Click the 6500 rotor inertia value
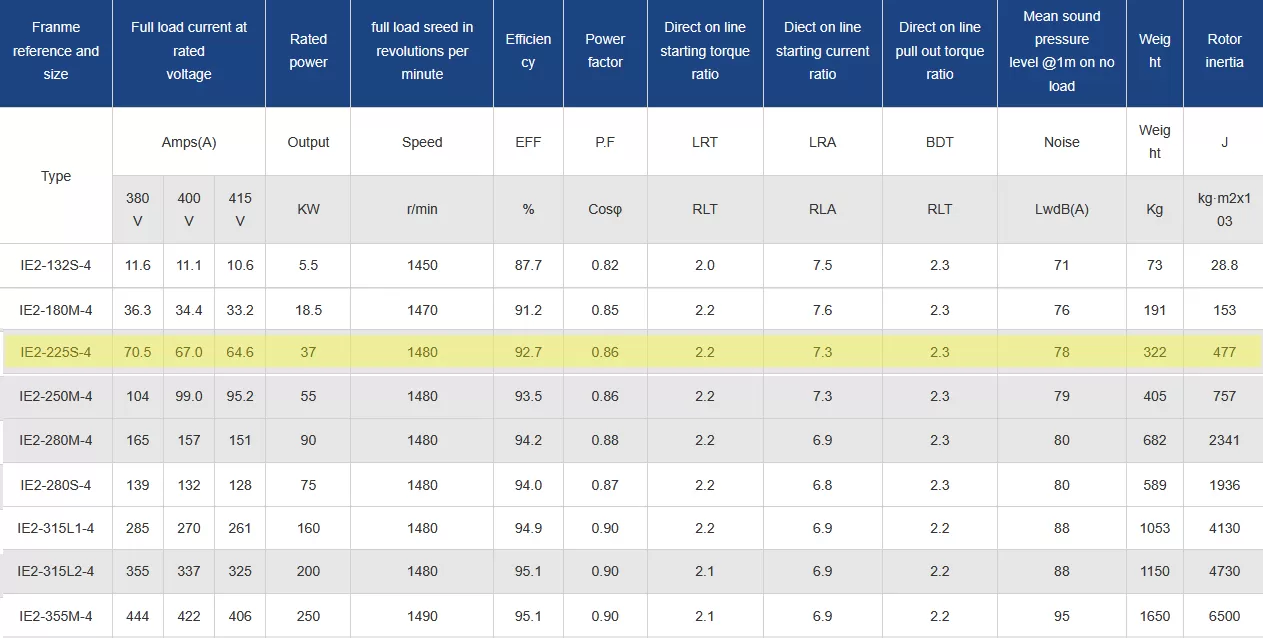Screen dimensions: 1263x638 (x=1224, y=616)
